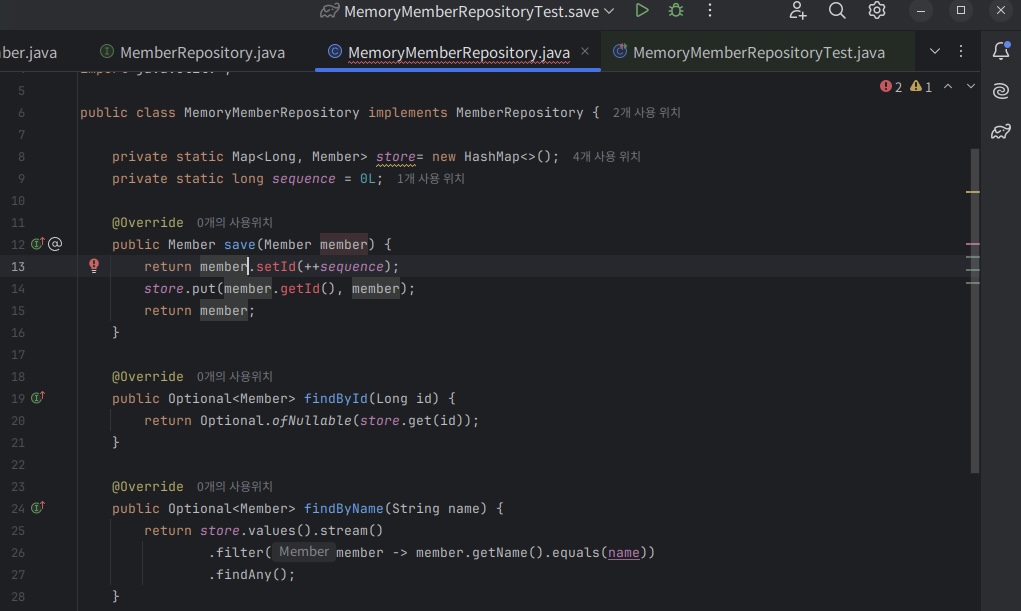Click the underlined store variable on line 8
1021x611 pixels.
tap(395, 156)
